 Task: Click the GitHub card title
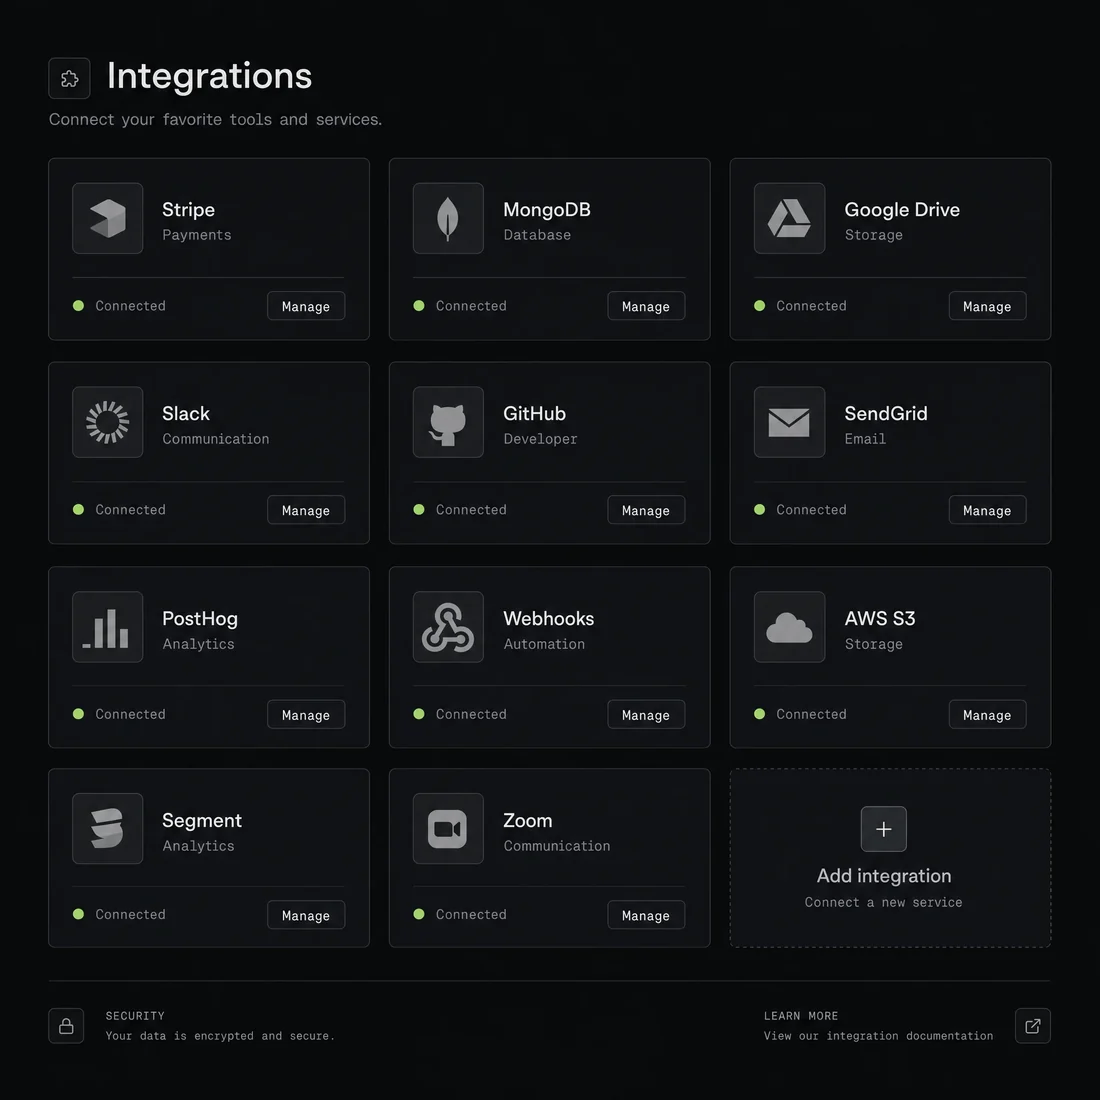(x=535, y=414)
